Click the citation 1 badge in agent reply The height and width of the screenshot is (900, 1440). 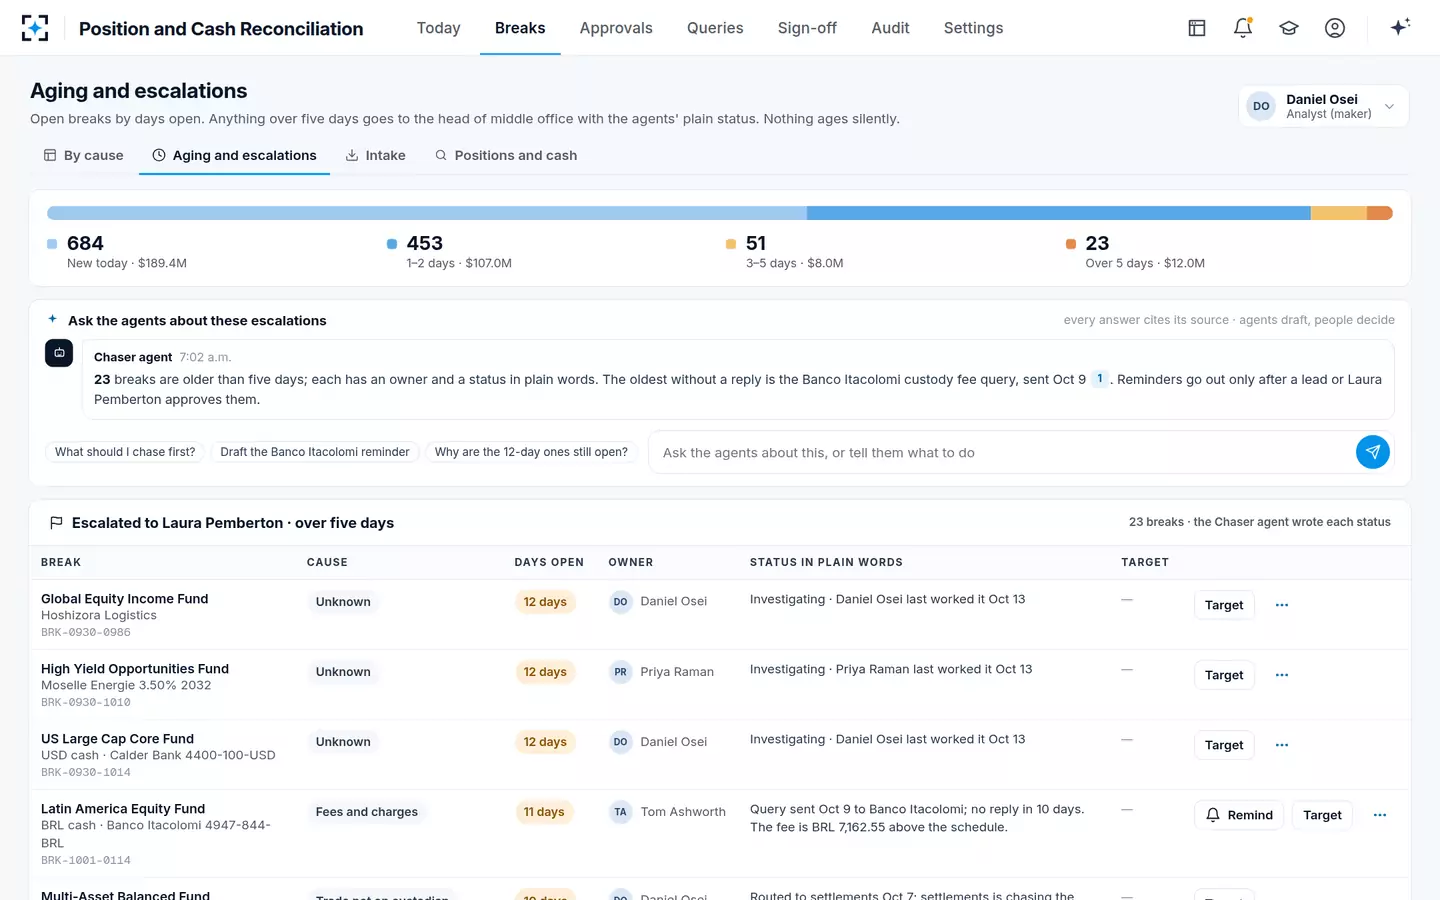click(1100, 379)
